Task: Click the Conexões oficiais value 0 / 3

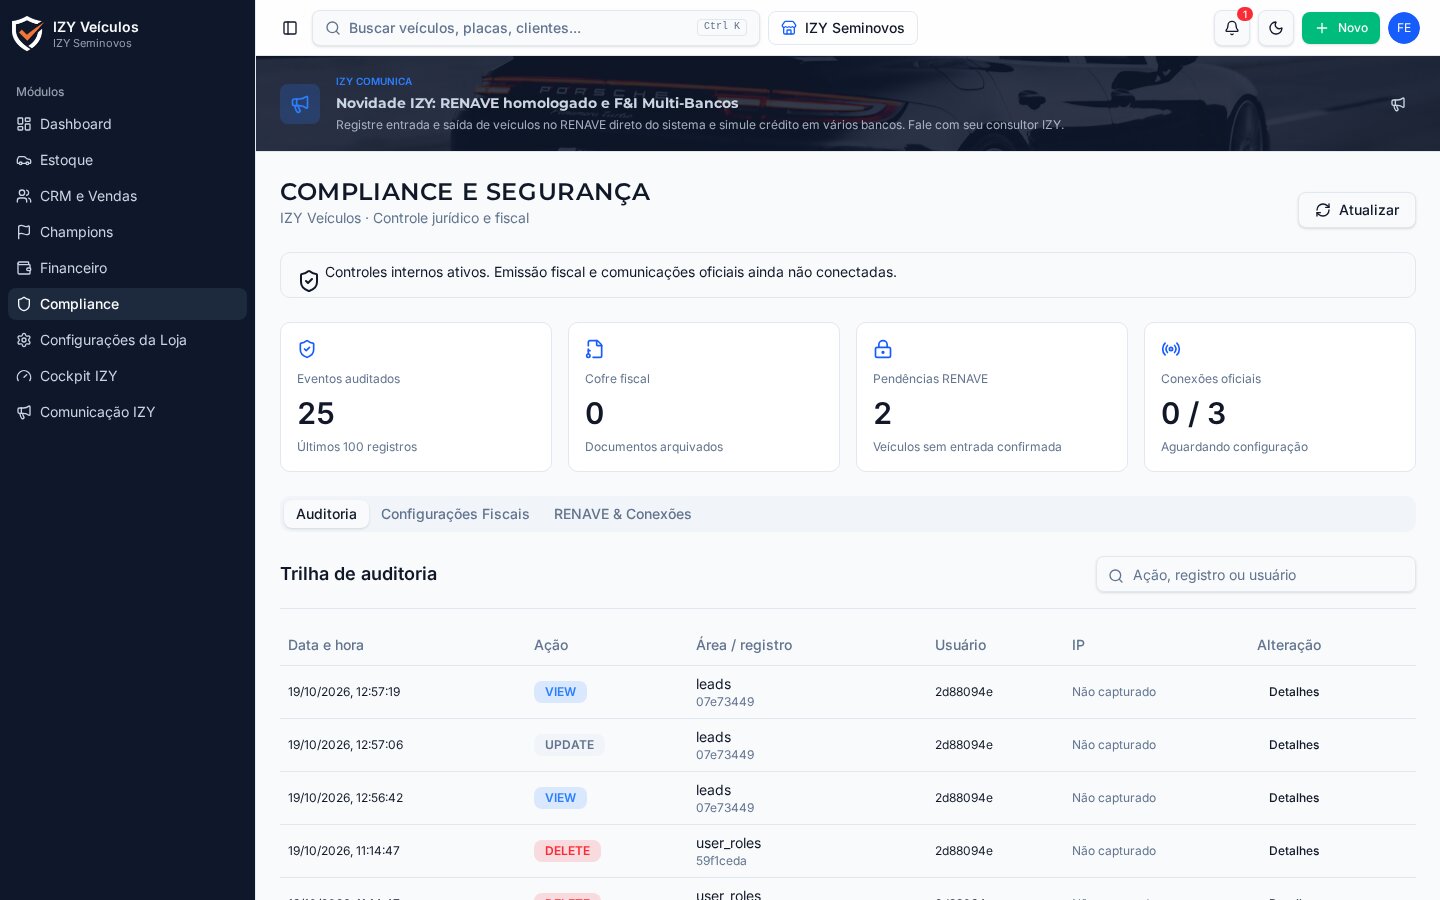Action: [x=1193, y=413]
